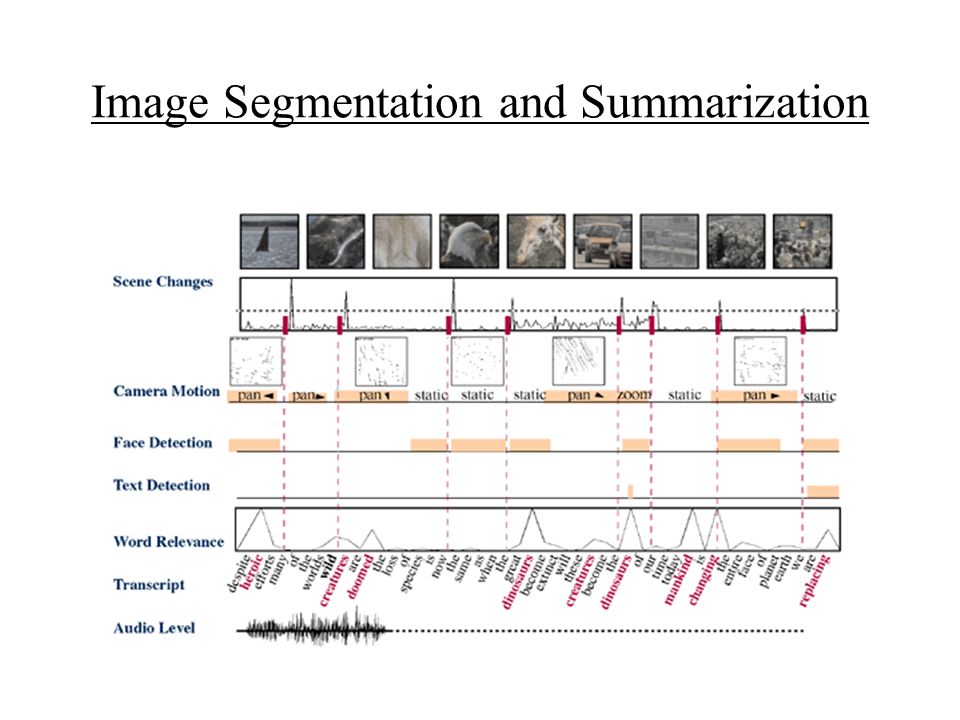
Task: Click the transcript word 'extinct'
Action: point(546,572)
